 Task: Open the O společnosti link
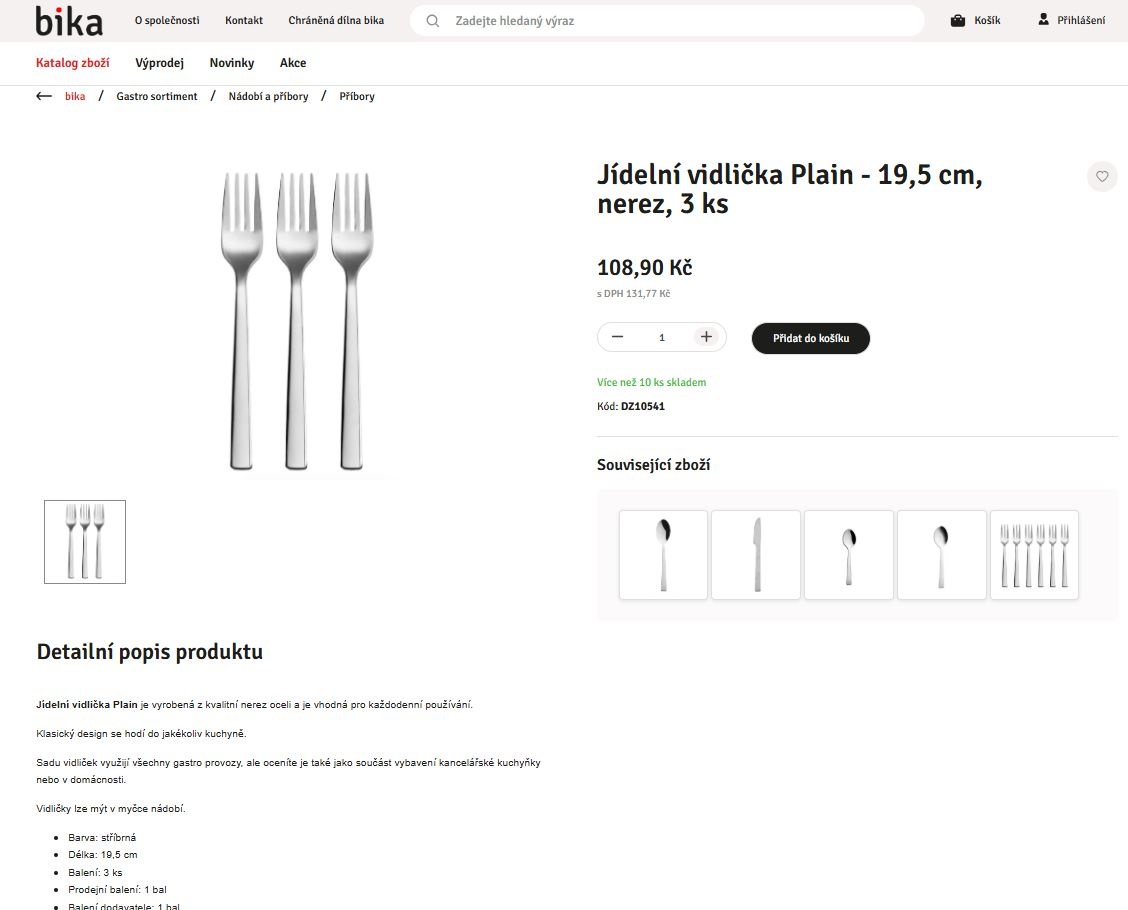[x=167, y=20]
